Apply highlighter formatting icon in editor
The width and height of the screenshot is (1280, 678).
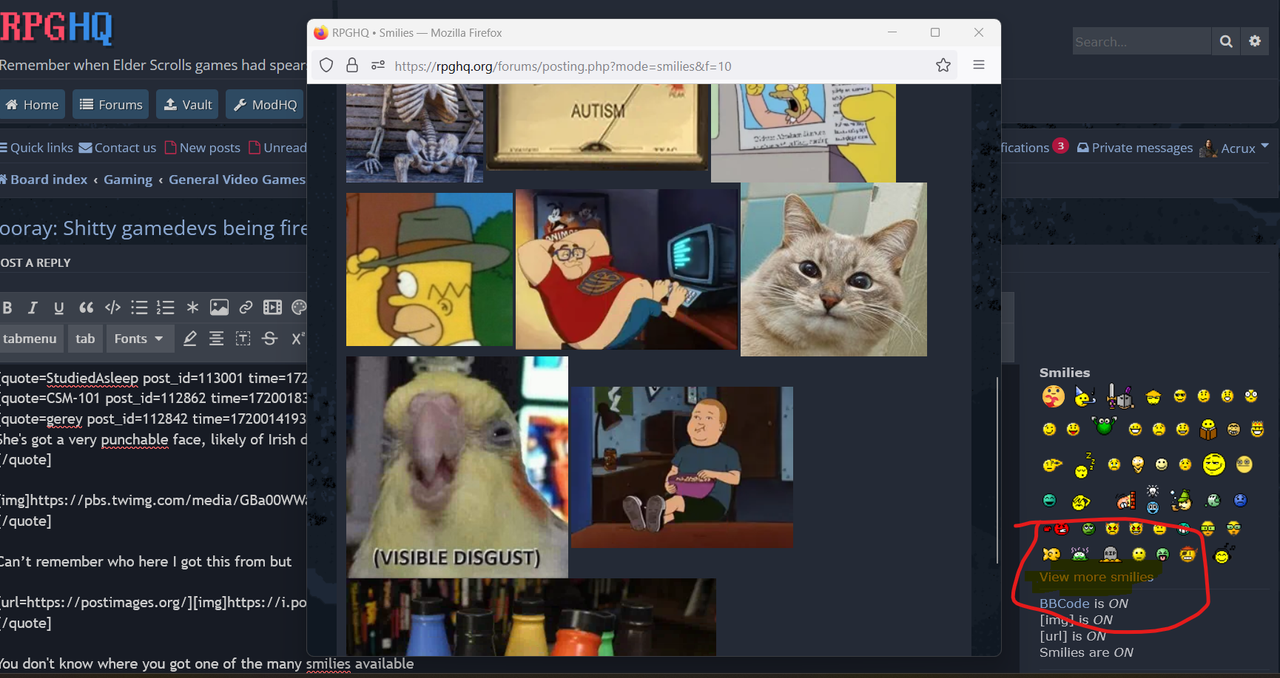(x=190, y=339)
